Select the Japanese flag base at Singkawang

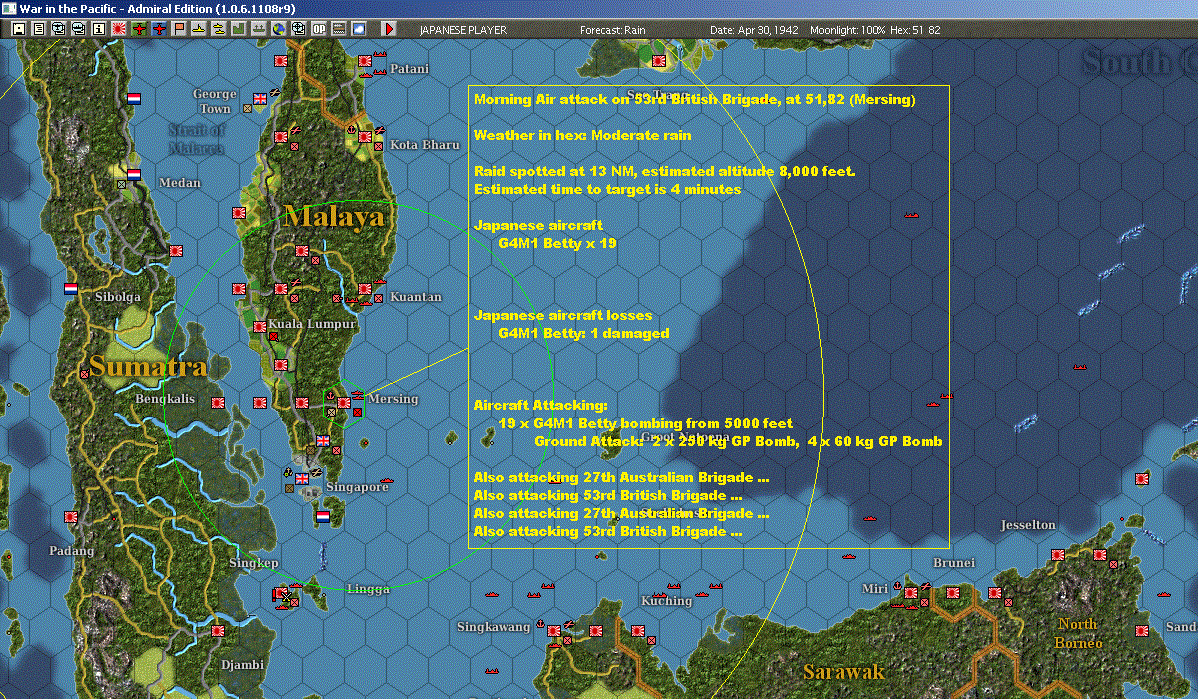pyautogui.click(x=554, y=631)
